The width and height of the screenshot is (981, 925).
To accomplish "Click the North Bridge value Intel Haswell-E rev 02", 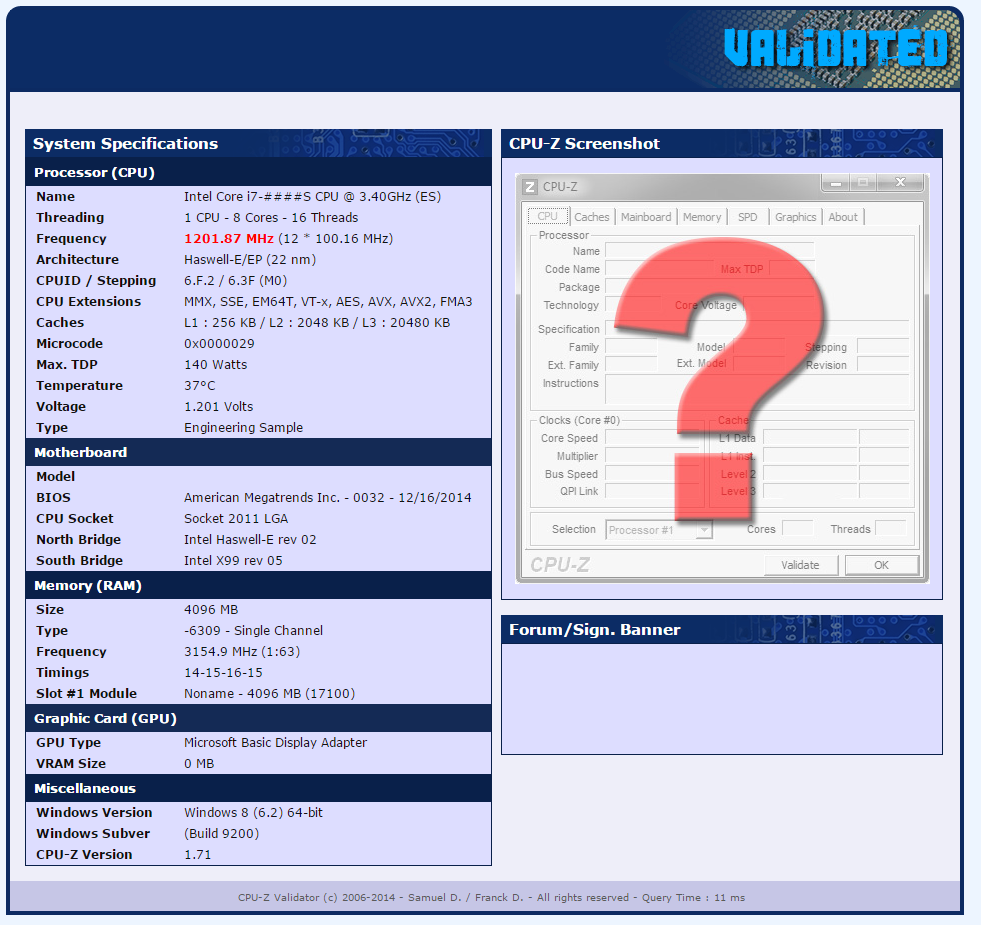I will click(250, 539).
